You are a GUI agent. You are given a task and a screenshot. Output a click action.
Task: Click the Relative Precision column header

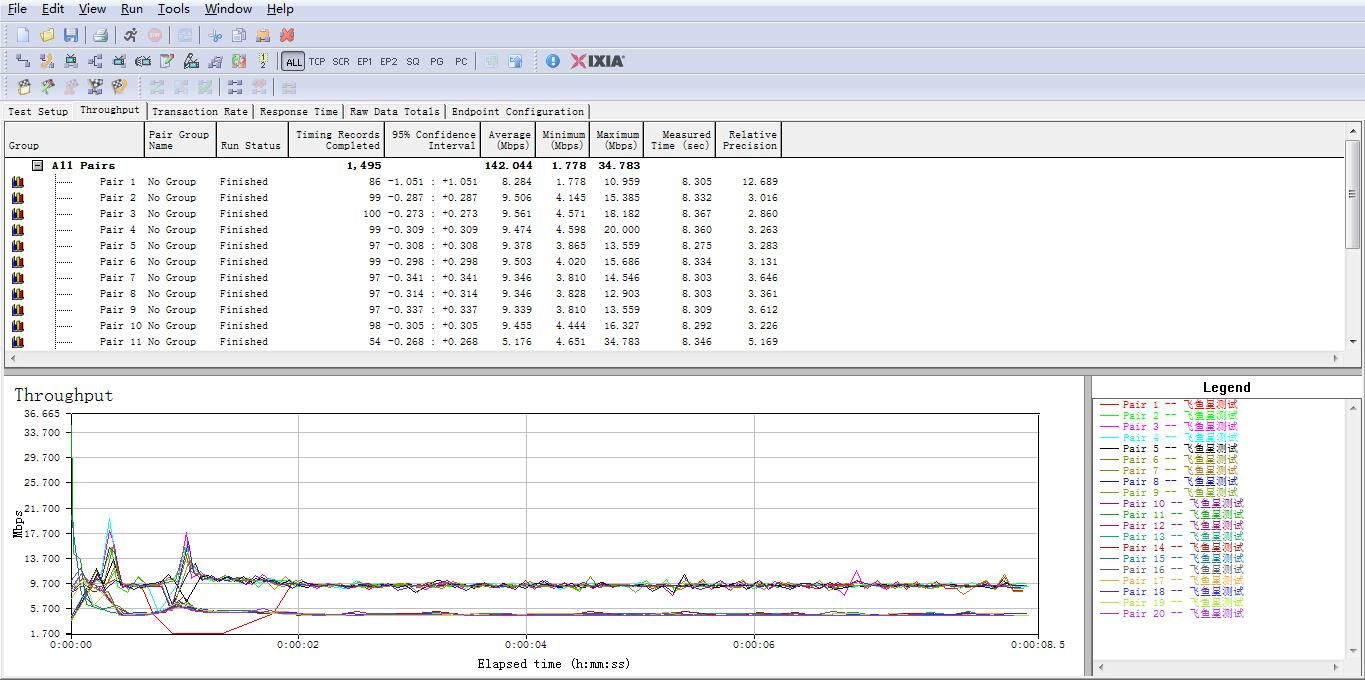coord(749,140)
